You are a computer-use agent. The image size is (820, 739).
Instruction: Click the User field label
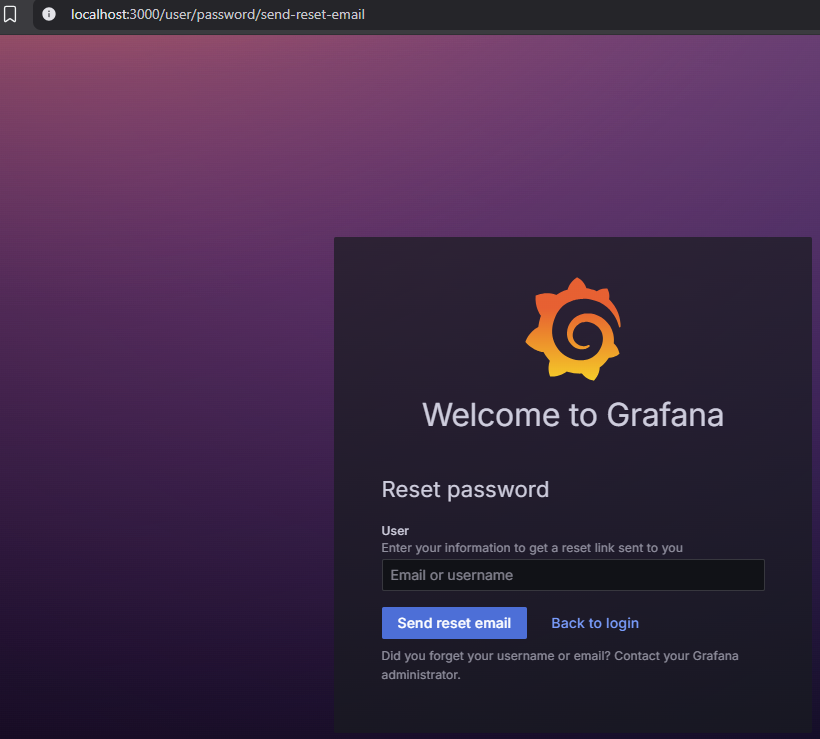point(395,530)
